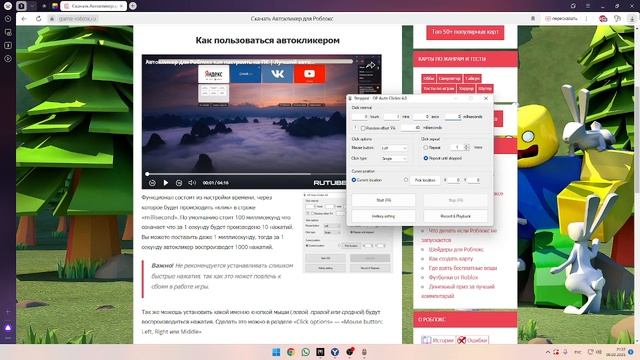The height and width of the screenshot is (360, 640).
Task: Skip forward with the video forward icon
Action: coord(179,183)
